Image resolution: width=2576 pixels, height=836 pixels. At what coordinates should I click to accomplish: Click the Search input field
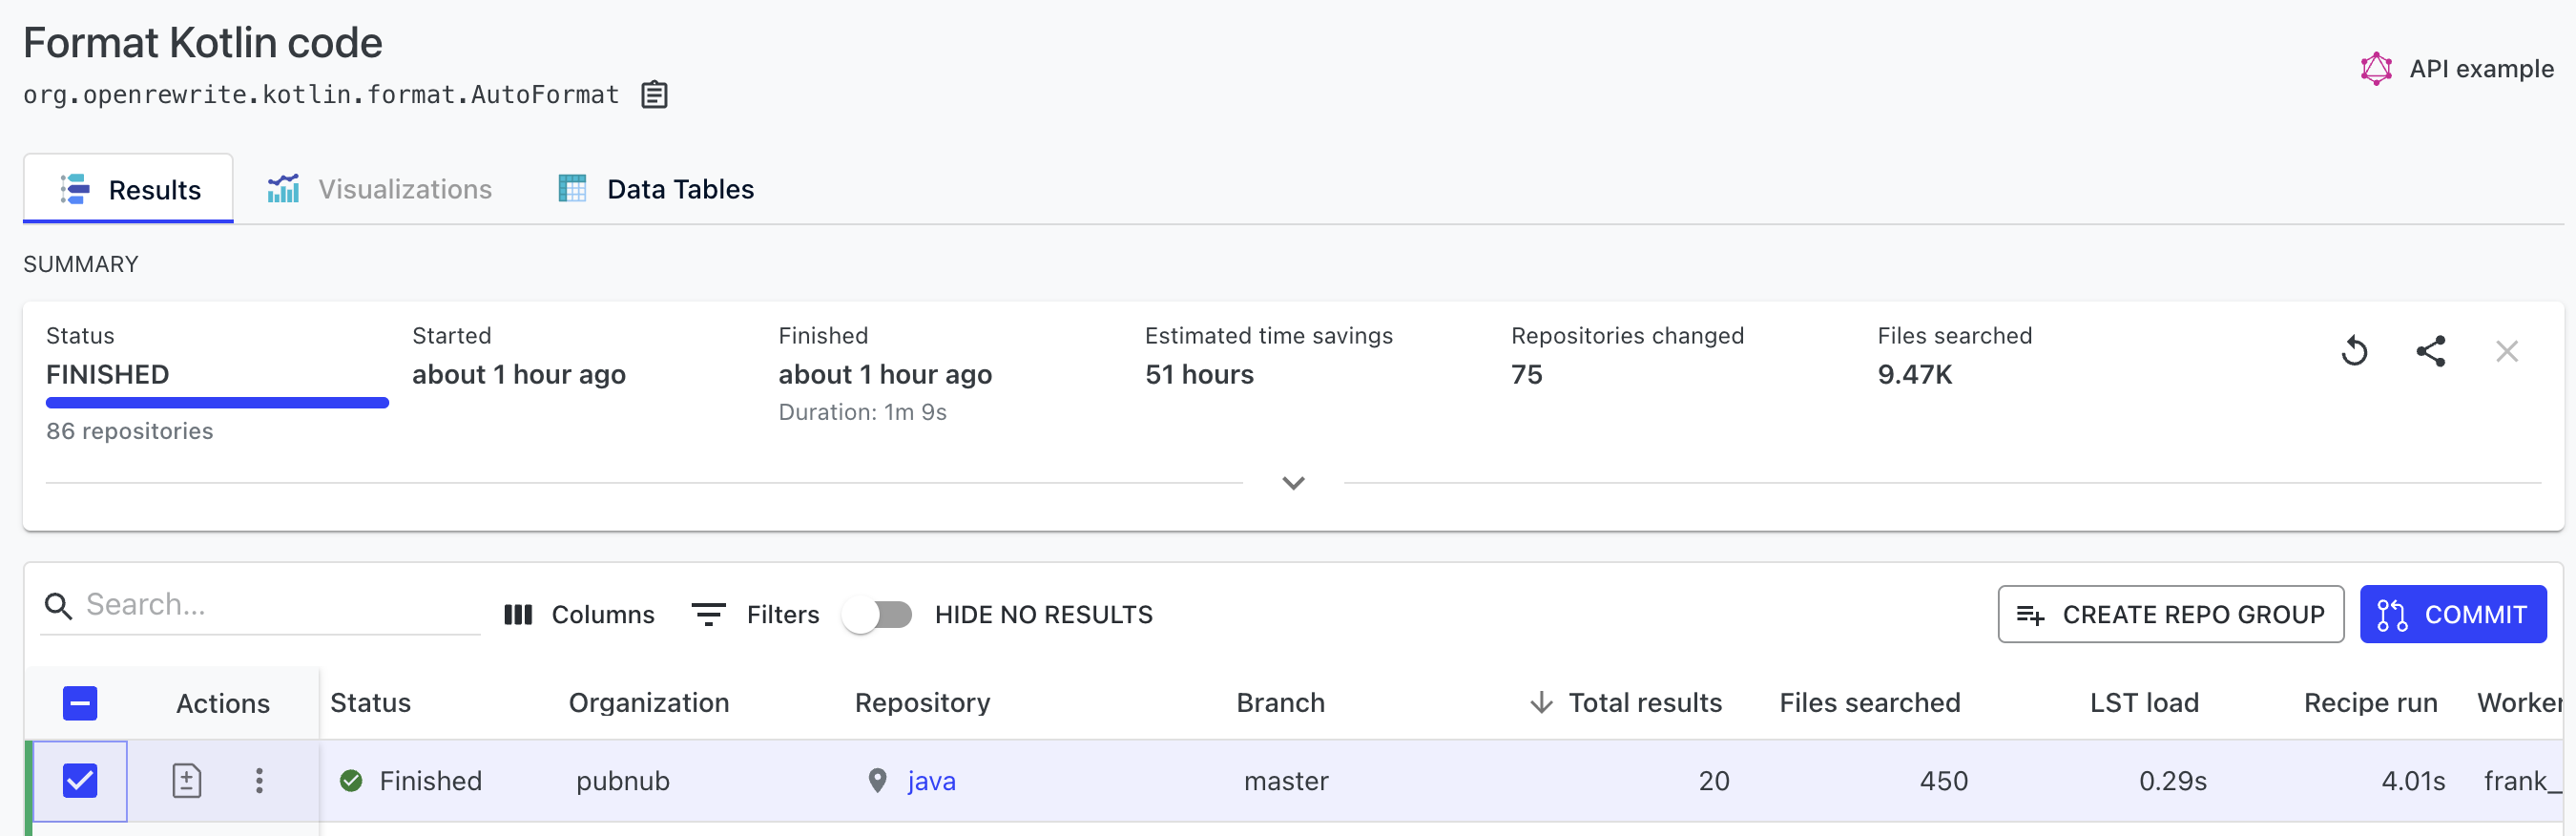[260, 605]
